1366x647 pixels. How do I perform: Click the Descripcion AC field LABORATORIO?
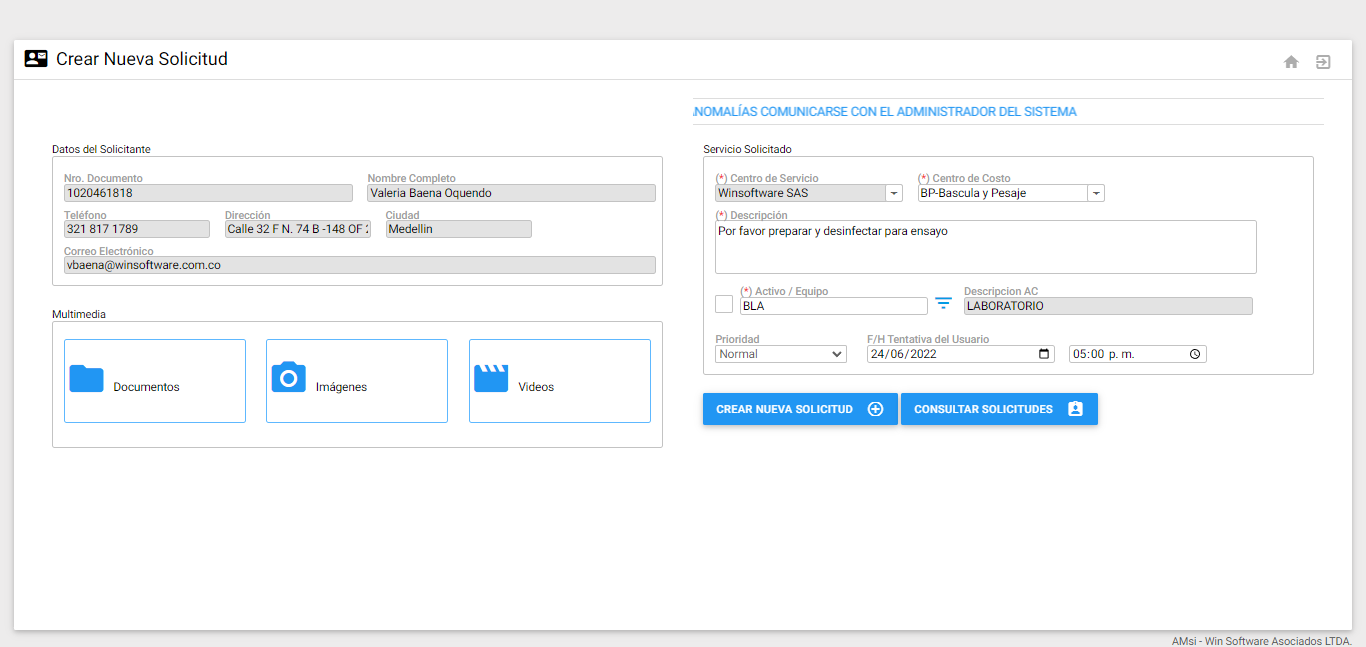tap(1108, 306)
